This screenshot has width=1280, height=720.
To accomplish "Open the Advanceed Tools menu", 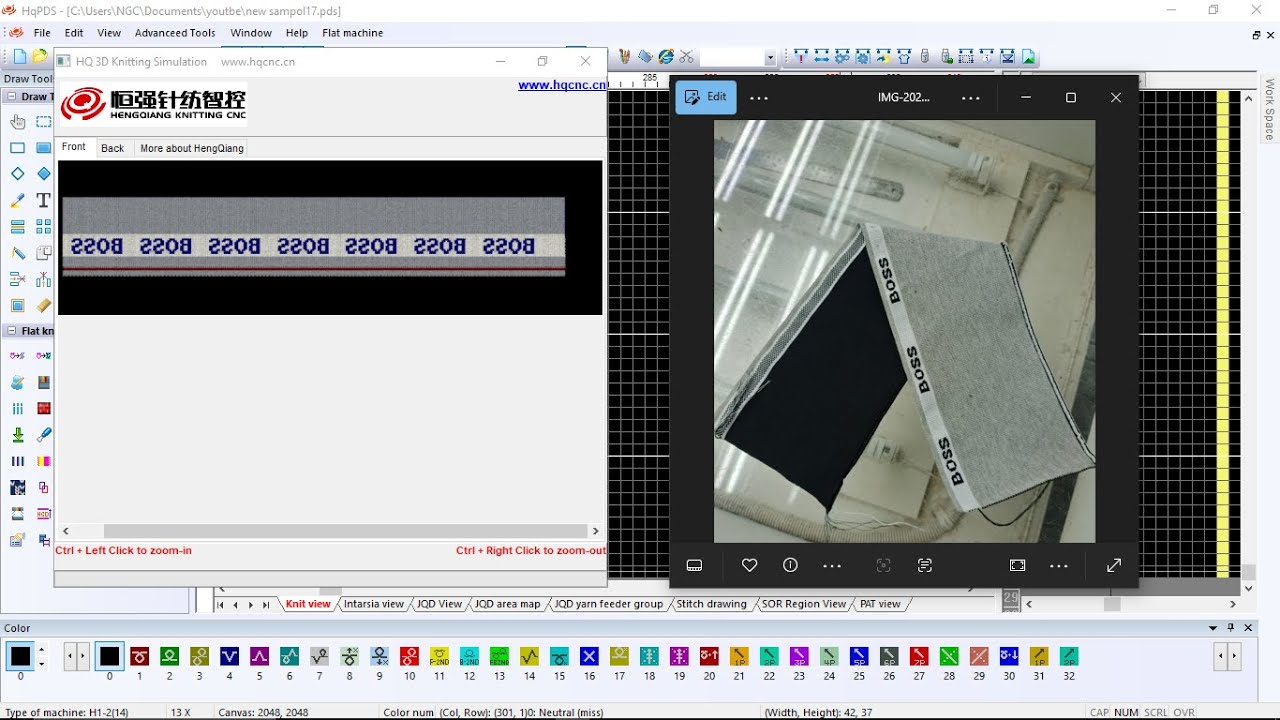I will pos(175,33).
